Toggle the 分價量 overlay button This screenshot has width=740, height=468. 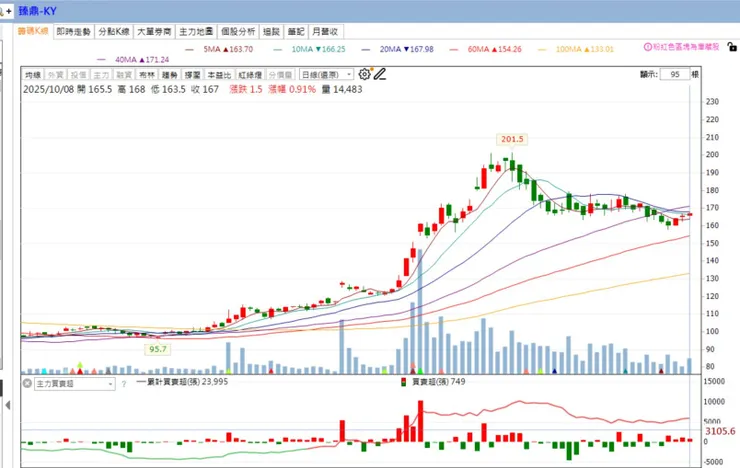[280, 75]
